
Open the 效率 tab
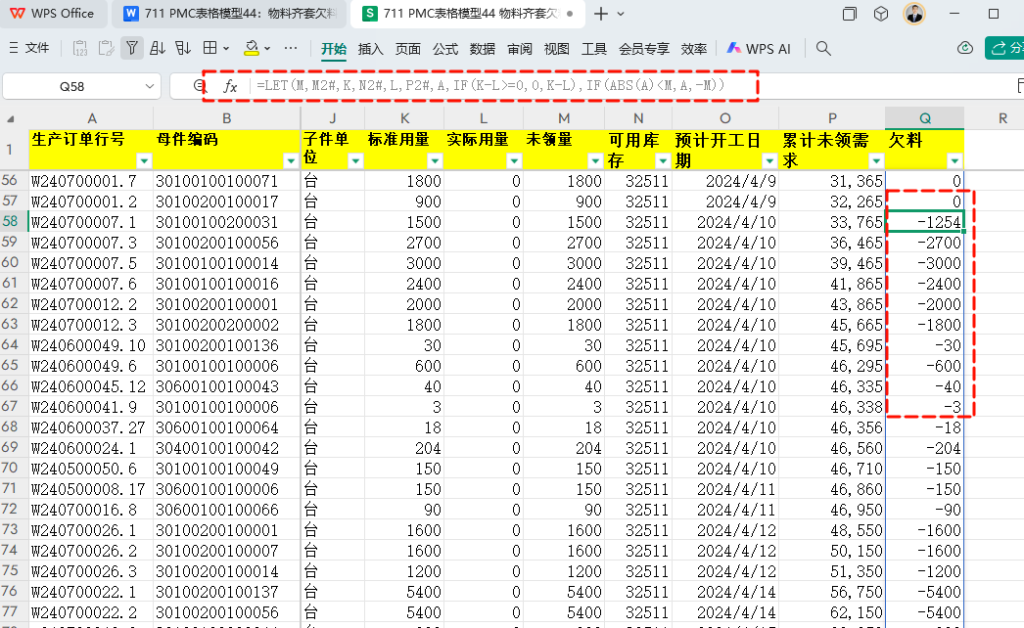[694, 49]
